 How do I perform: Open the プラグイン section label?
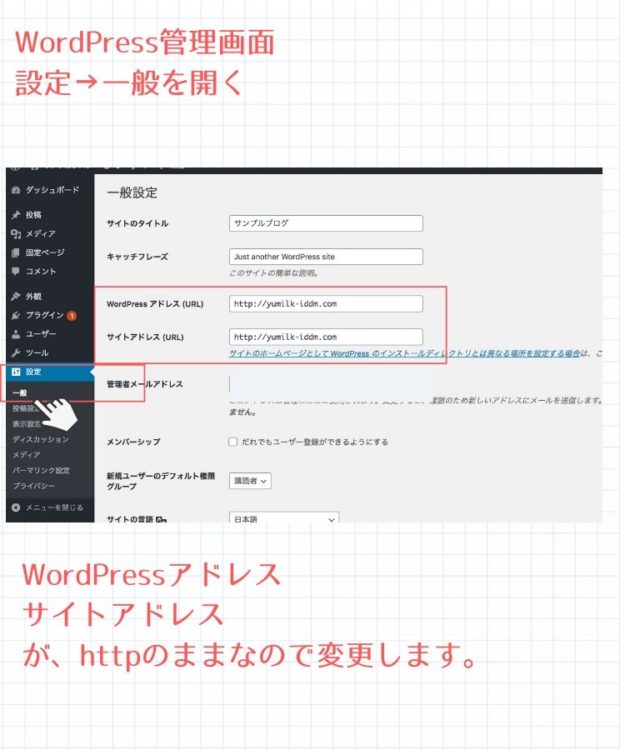[x=44, y=315]
